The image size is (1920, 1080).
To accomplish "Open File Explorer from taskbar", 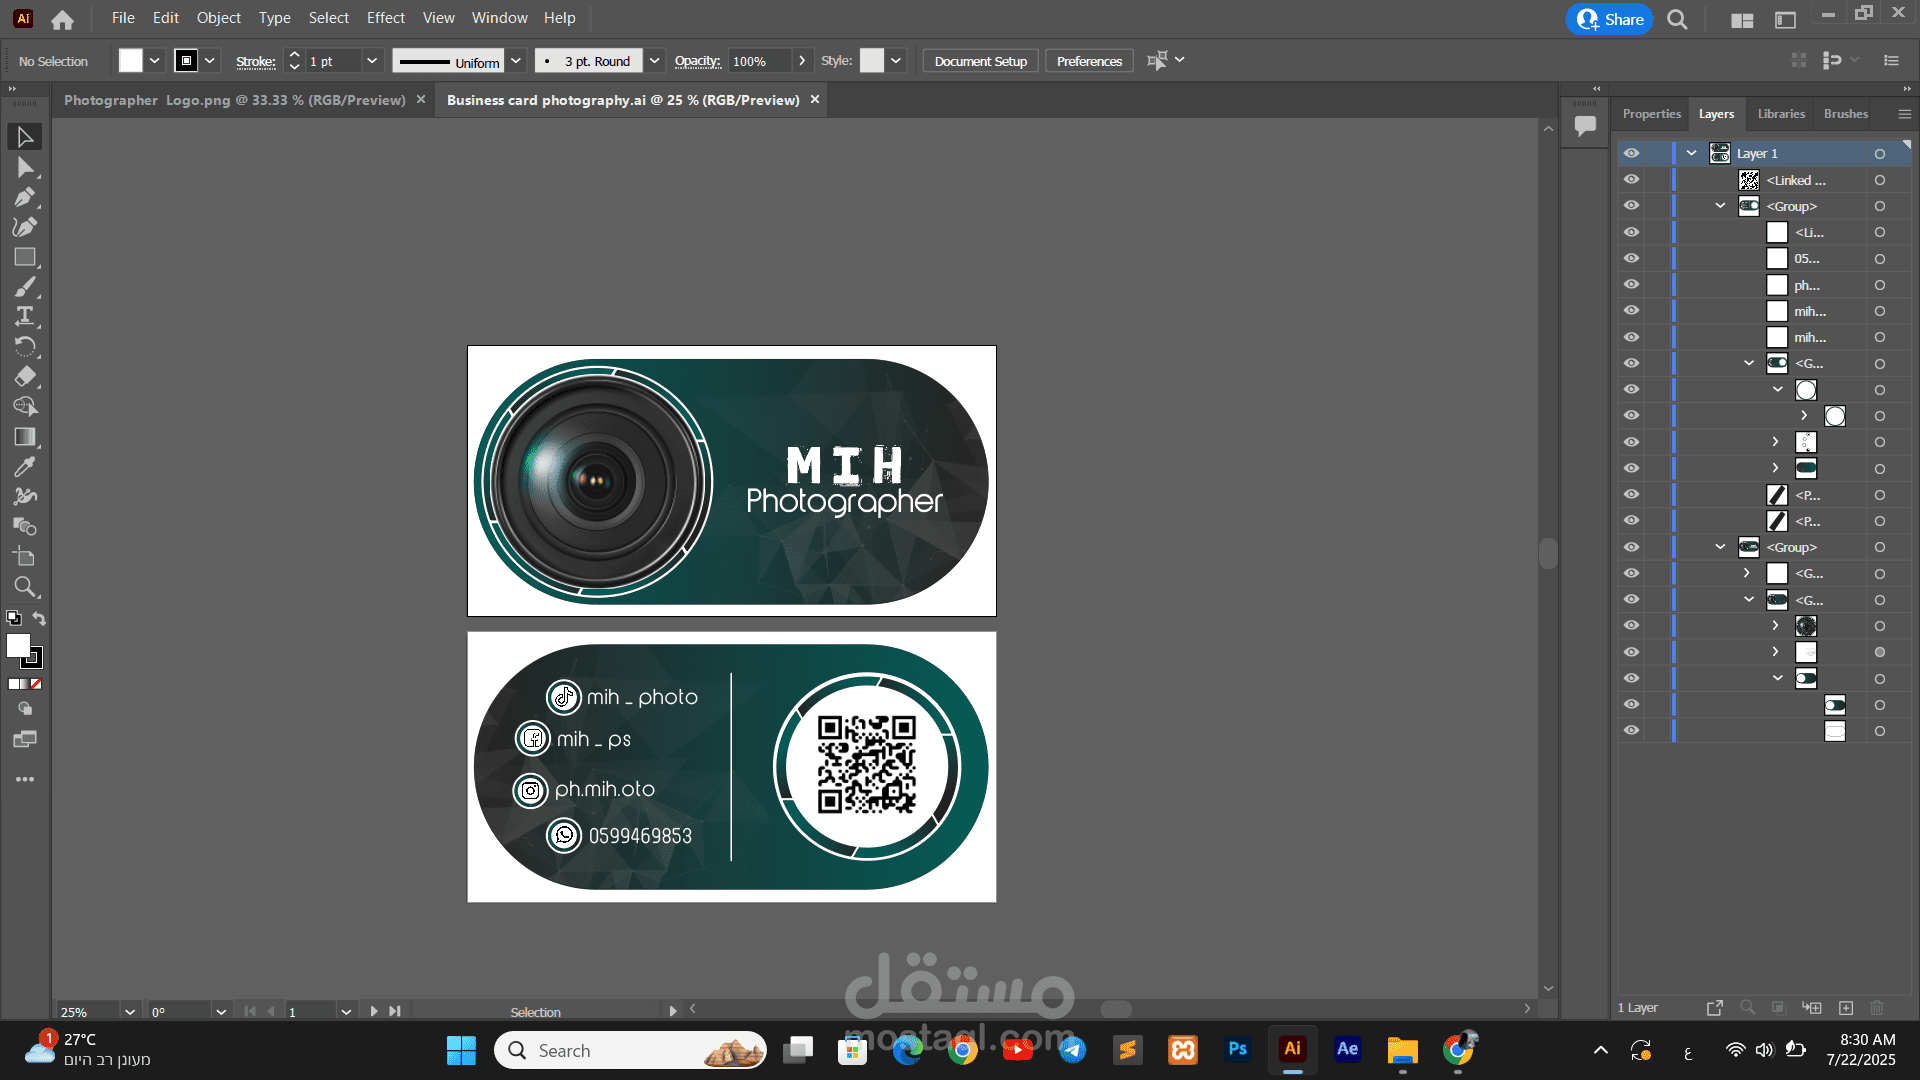I will pos(1402,1050).
